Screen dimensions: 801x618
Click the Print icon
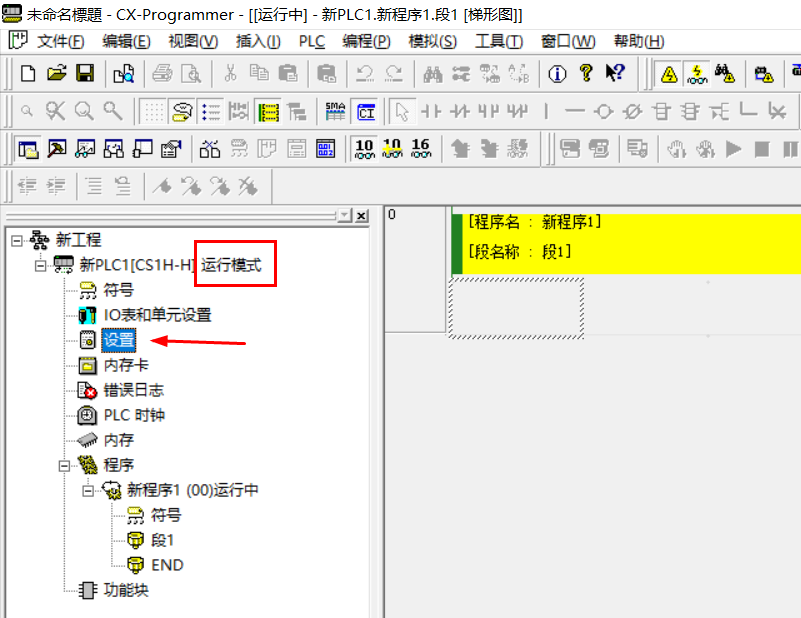[x=162, y=74]
